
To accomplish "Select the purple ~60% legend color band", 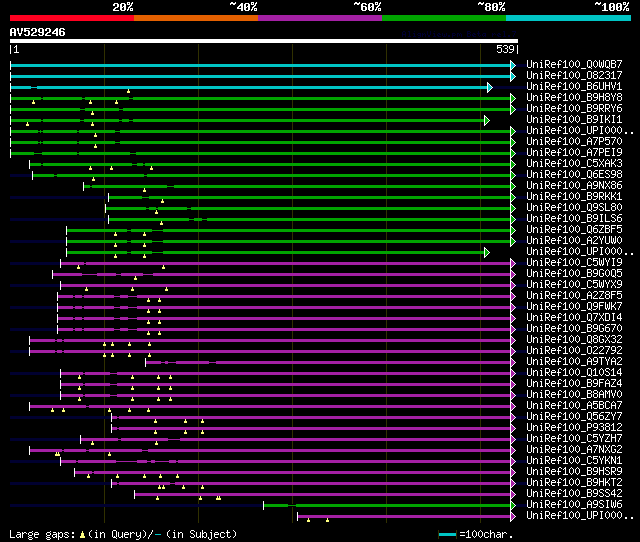I will coord(319,17).
